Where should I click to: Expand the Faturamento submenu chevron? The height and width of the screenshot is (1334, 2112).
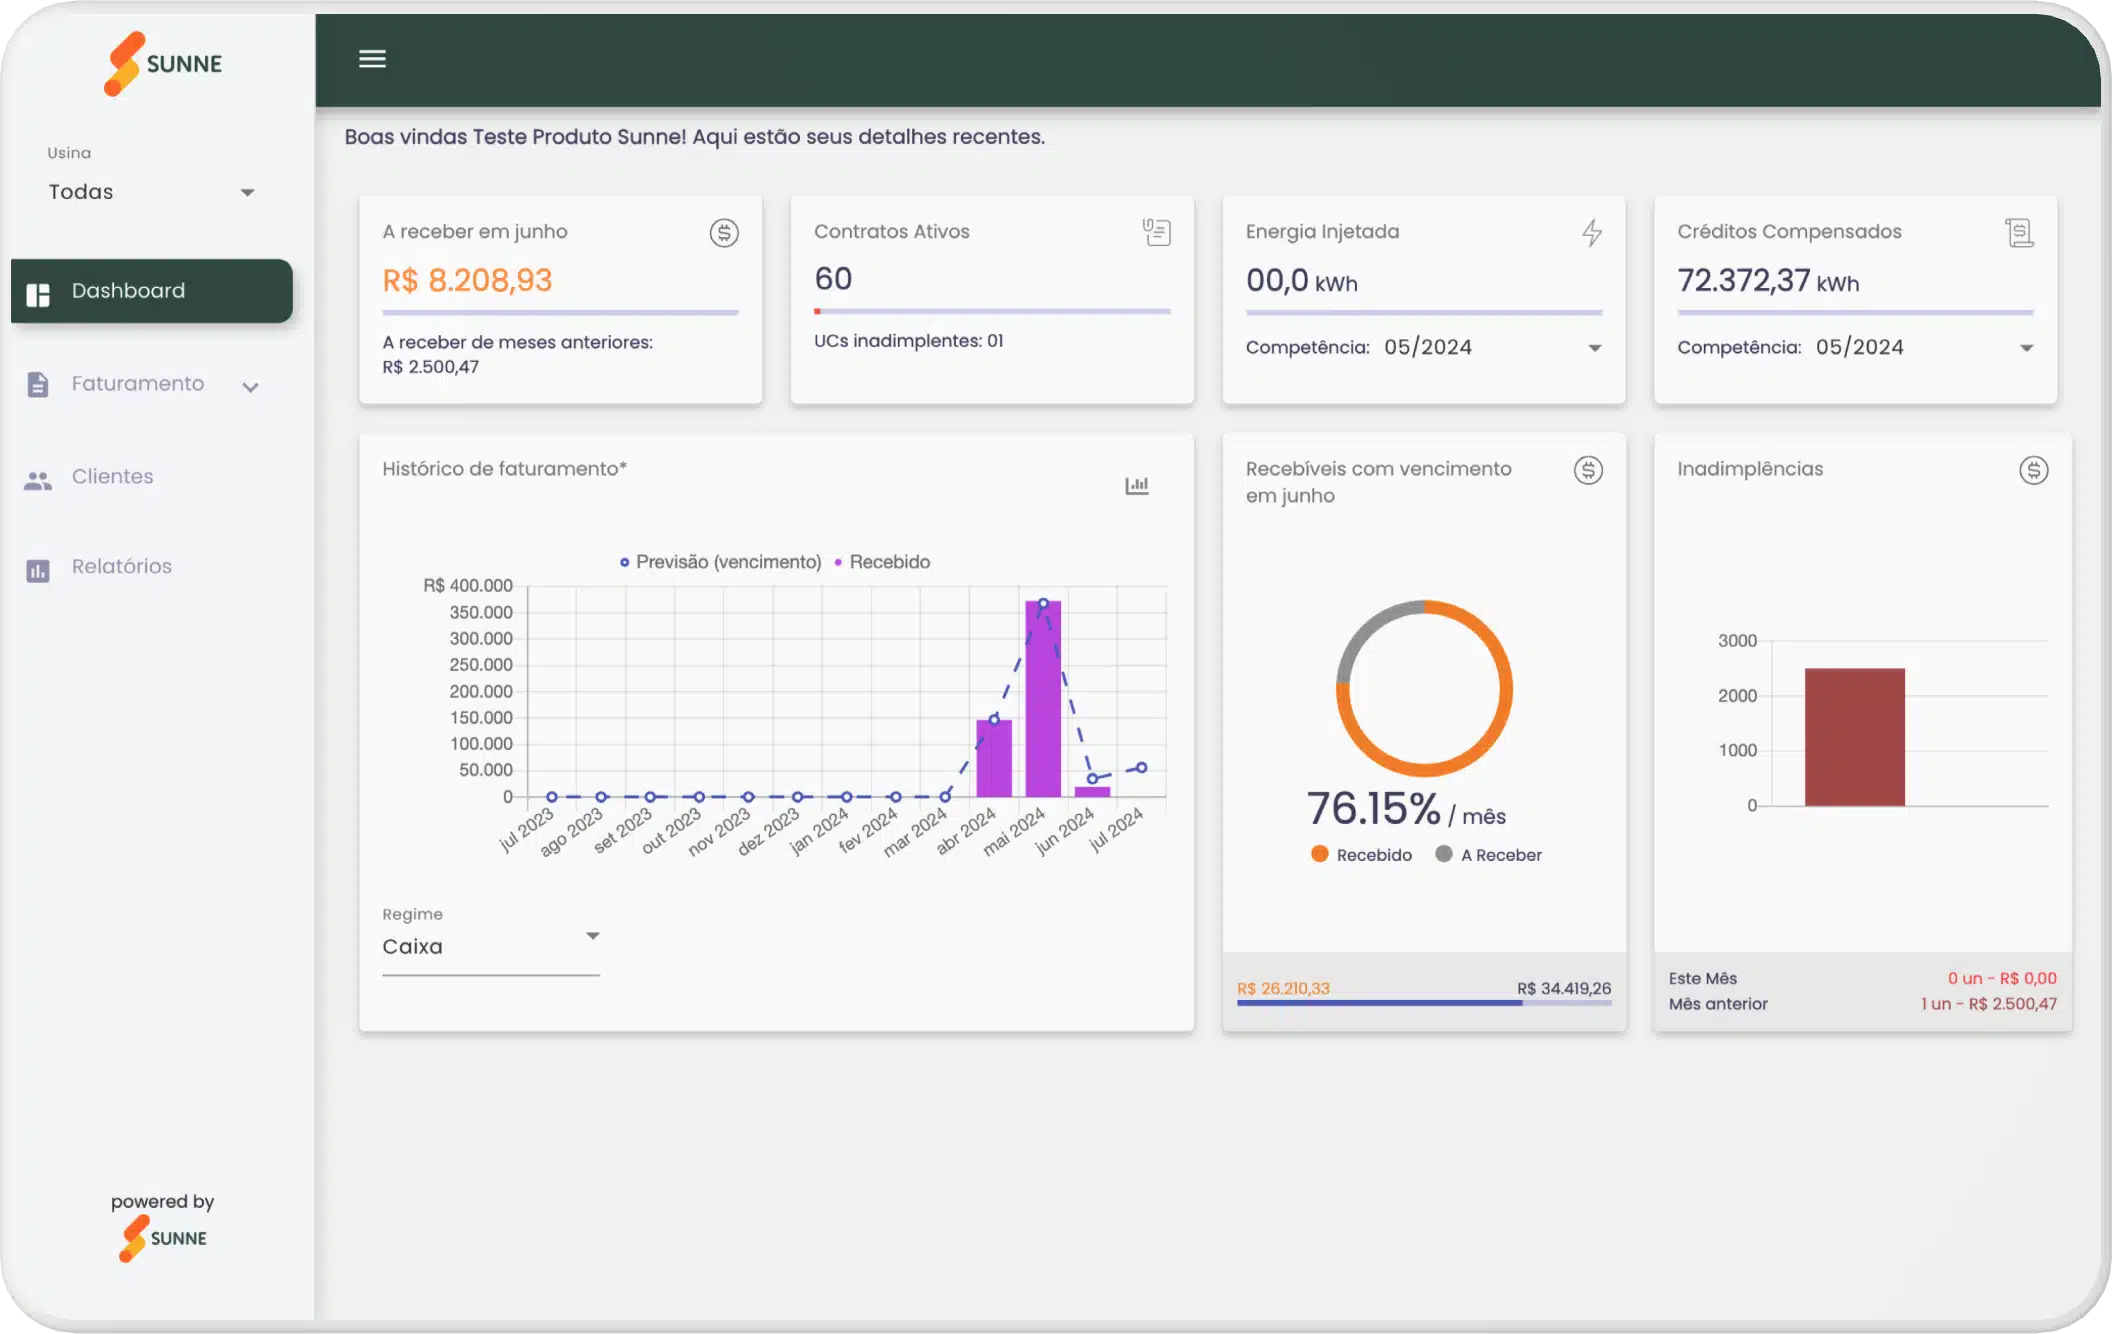point(251,387)
